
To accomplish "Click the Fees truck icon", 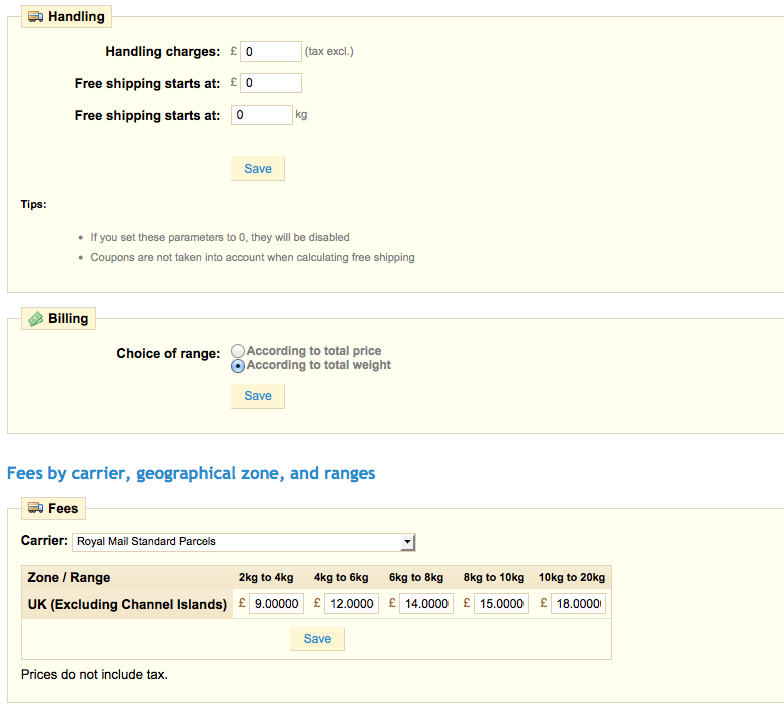I will (35, 509).
